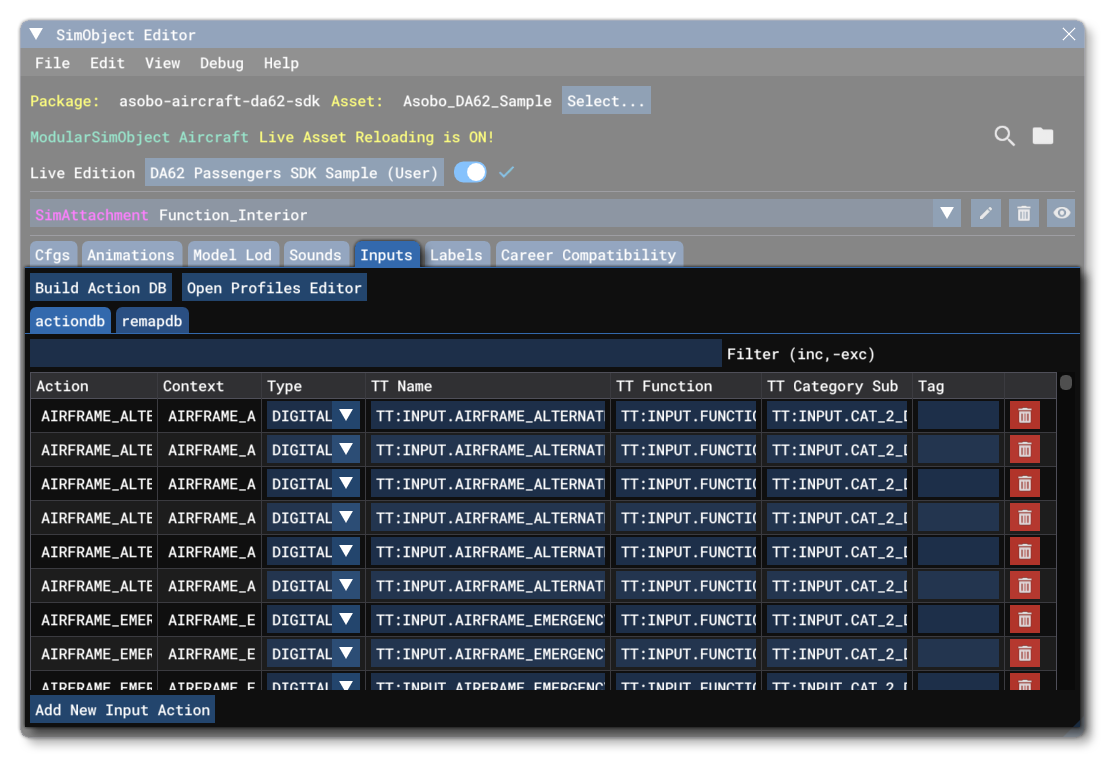
Task: Show Function_Interior with the eye icon
Action: pyautogui.click(x=1060, y=213)
